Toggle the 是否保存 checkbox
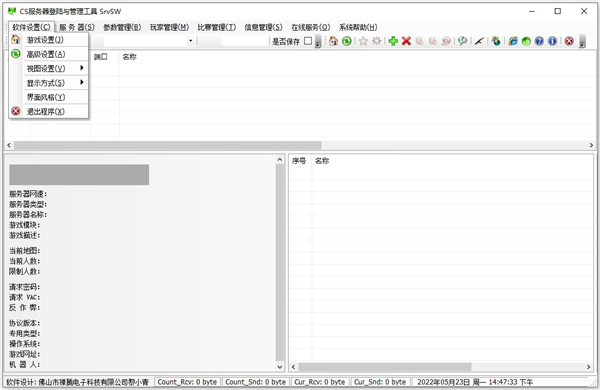Image resolution: width=600 pixels, height=390 pixels. tap(308, 41)
